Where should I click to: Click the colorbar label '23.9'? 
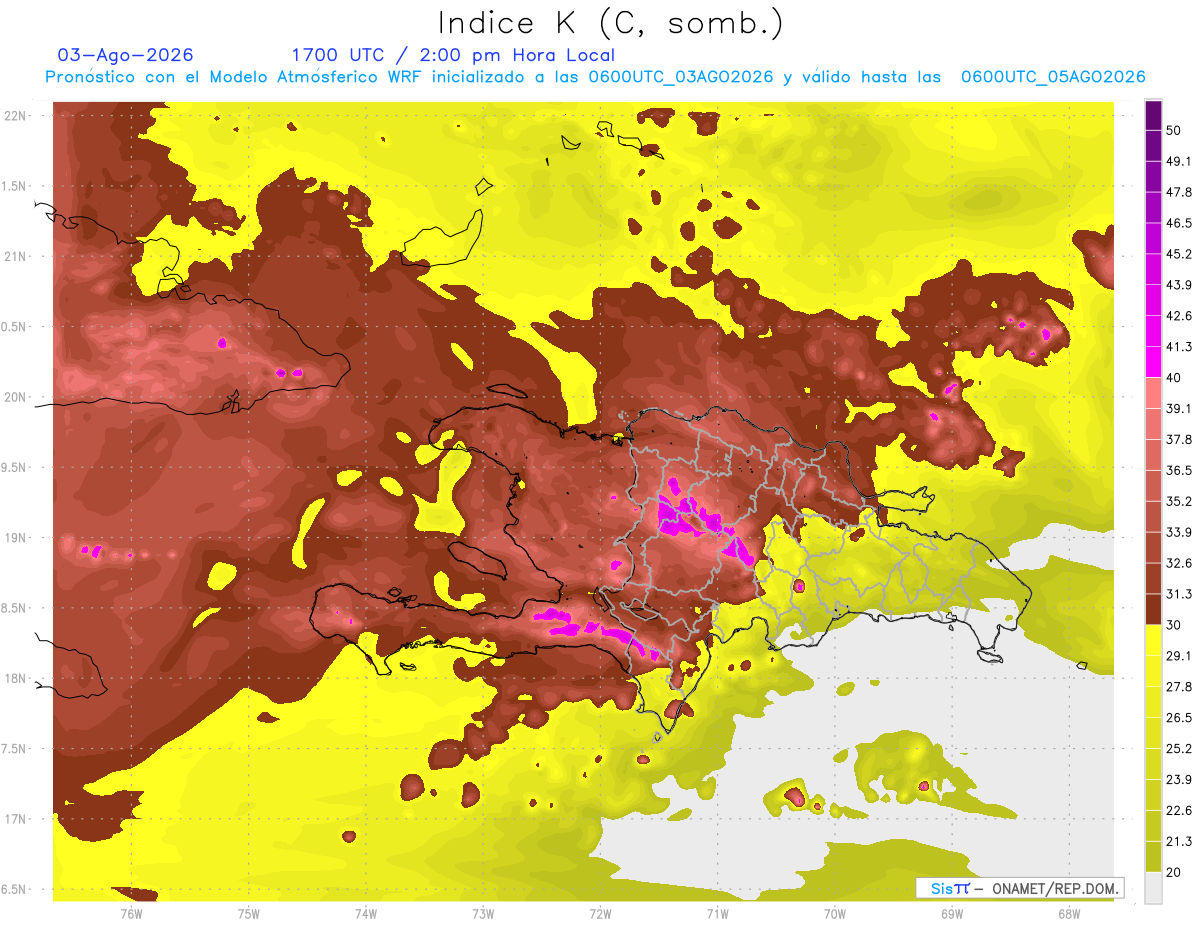pos(1179,780)
